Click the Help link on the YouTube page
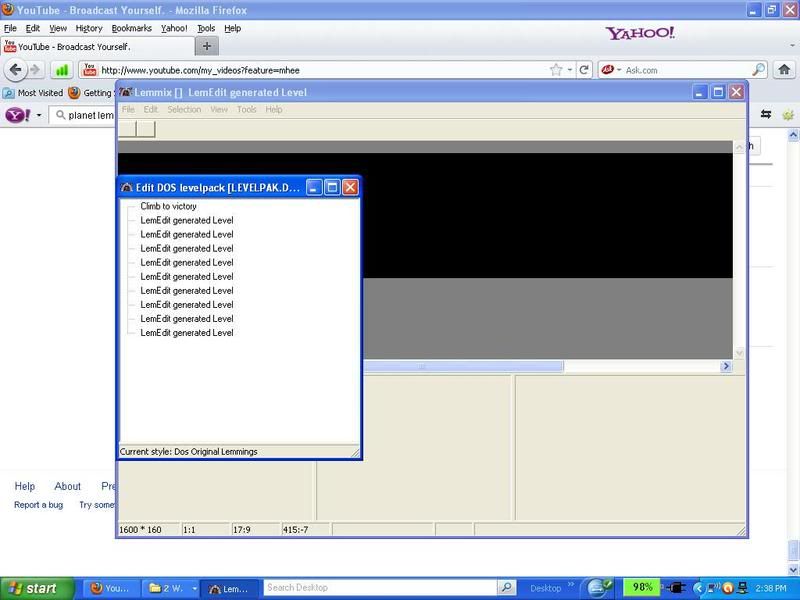Image resolution: width=800 pixels, height=600 pixels. (x=24, y=486)
